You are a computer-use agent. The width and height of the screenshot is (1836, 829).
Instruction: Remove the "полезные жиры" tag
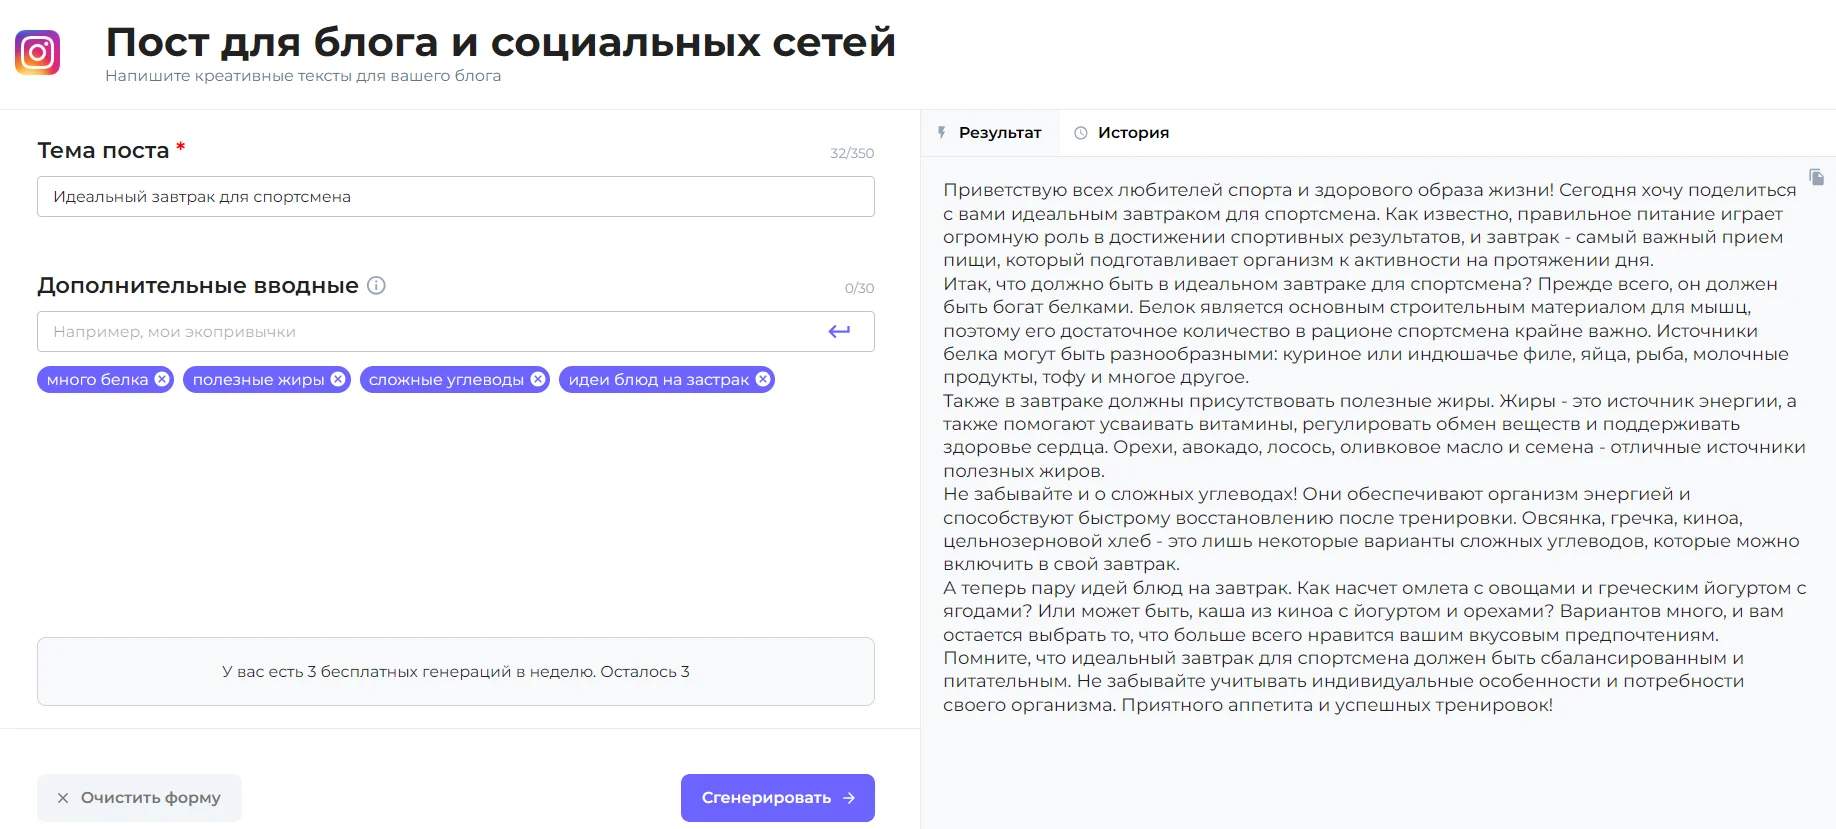[x=338, y=379]
